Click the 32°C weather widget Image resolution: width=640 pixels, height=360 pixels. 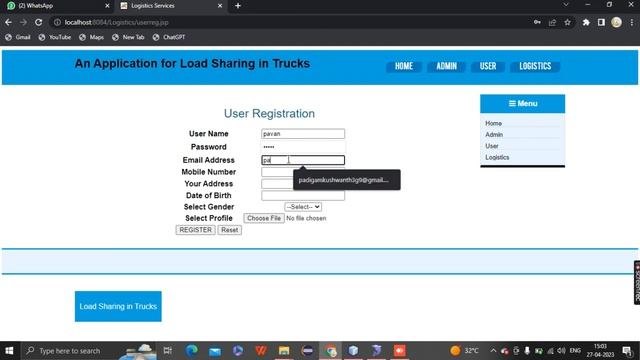point(465,351)
